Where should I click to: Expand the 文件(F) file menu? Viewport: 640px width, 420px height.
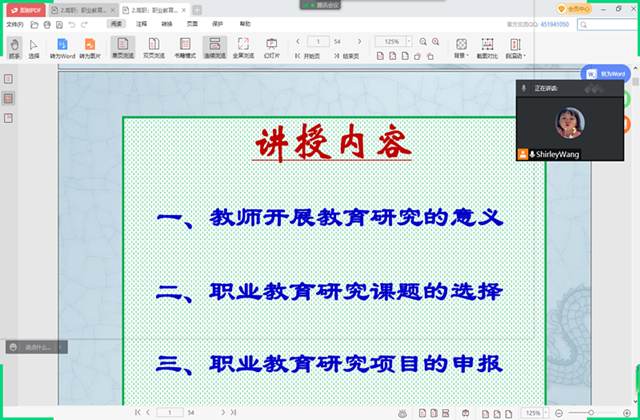click(x=14, y=23)
